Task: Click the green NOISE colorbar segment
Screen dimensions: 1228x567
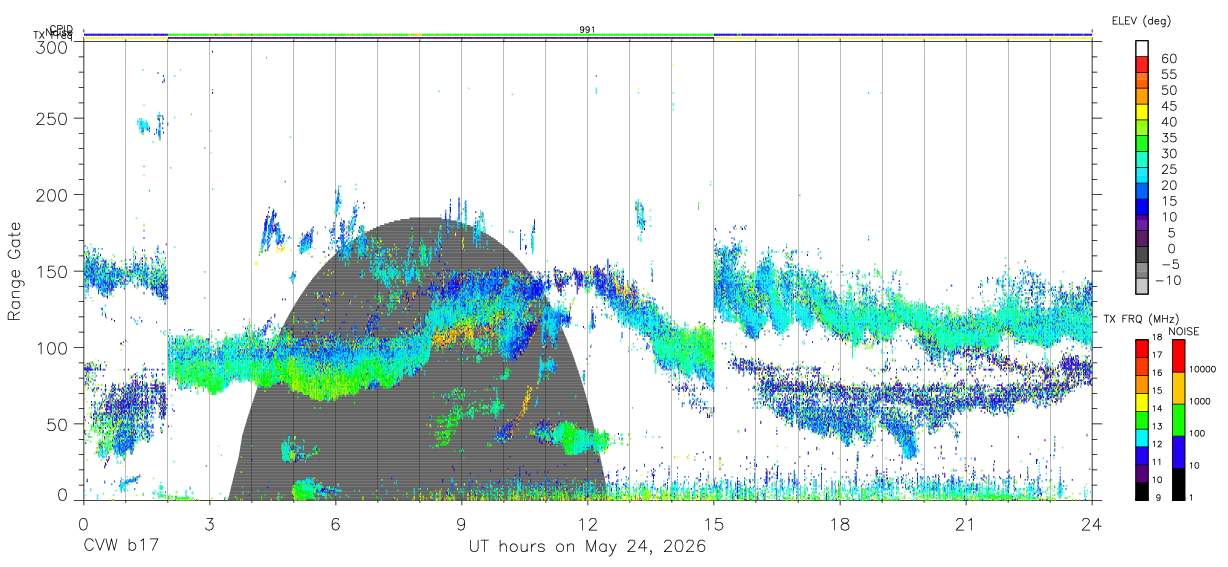Action: [x=1179, y=420]
